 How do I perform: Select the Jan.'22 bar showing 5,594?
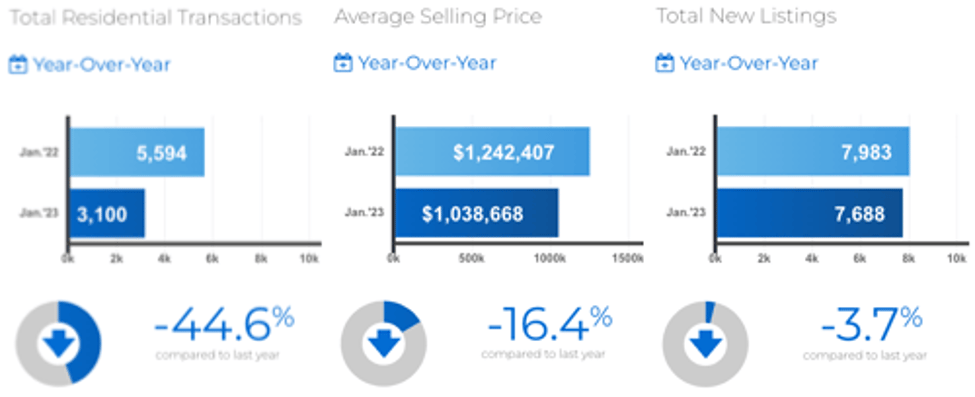137,152
